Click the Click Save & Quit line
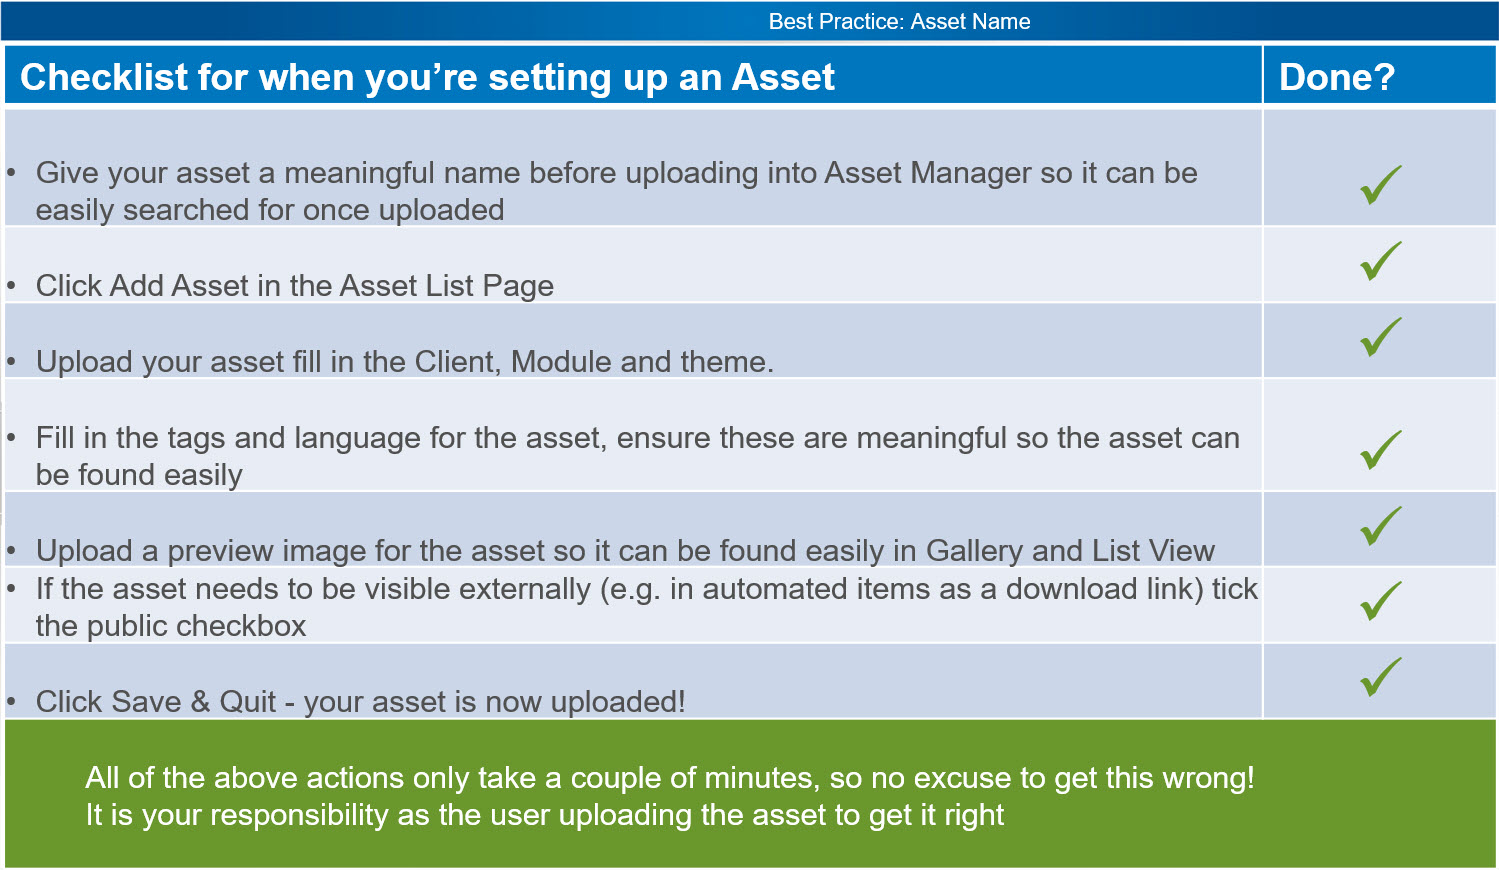 pyautogui.click(x=360, y=702)
